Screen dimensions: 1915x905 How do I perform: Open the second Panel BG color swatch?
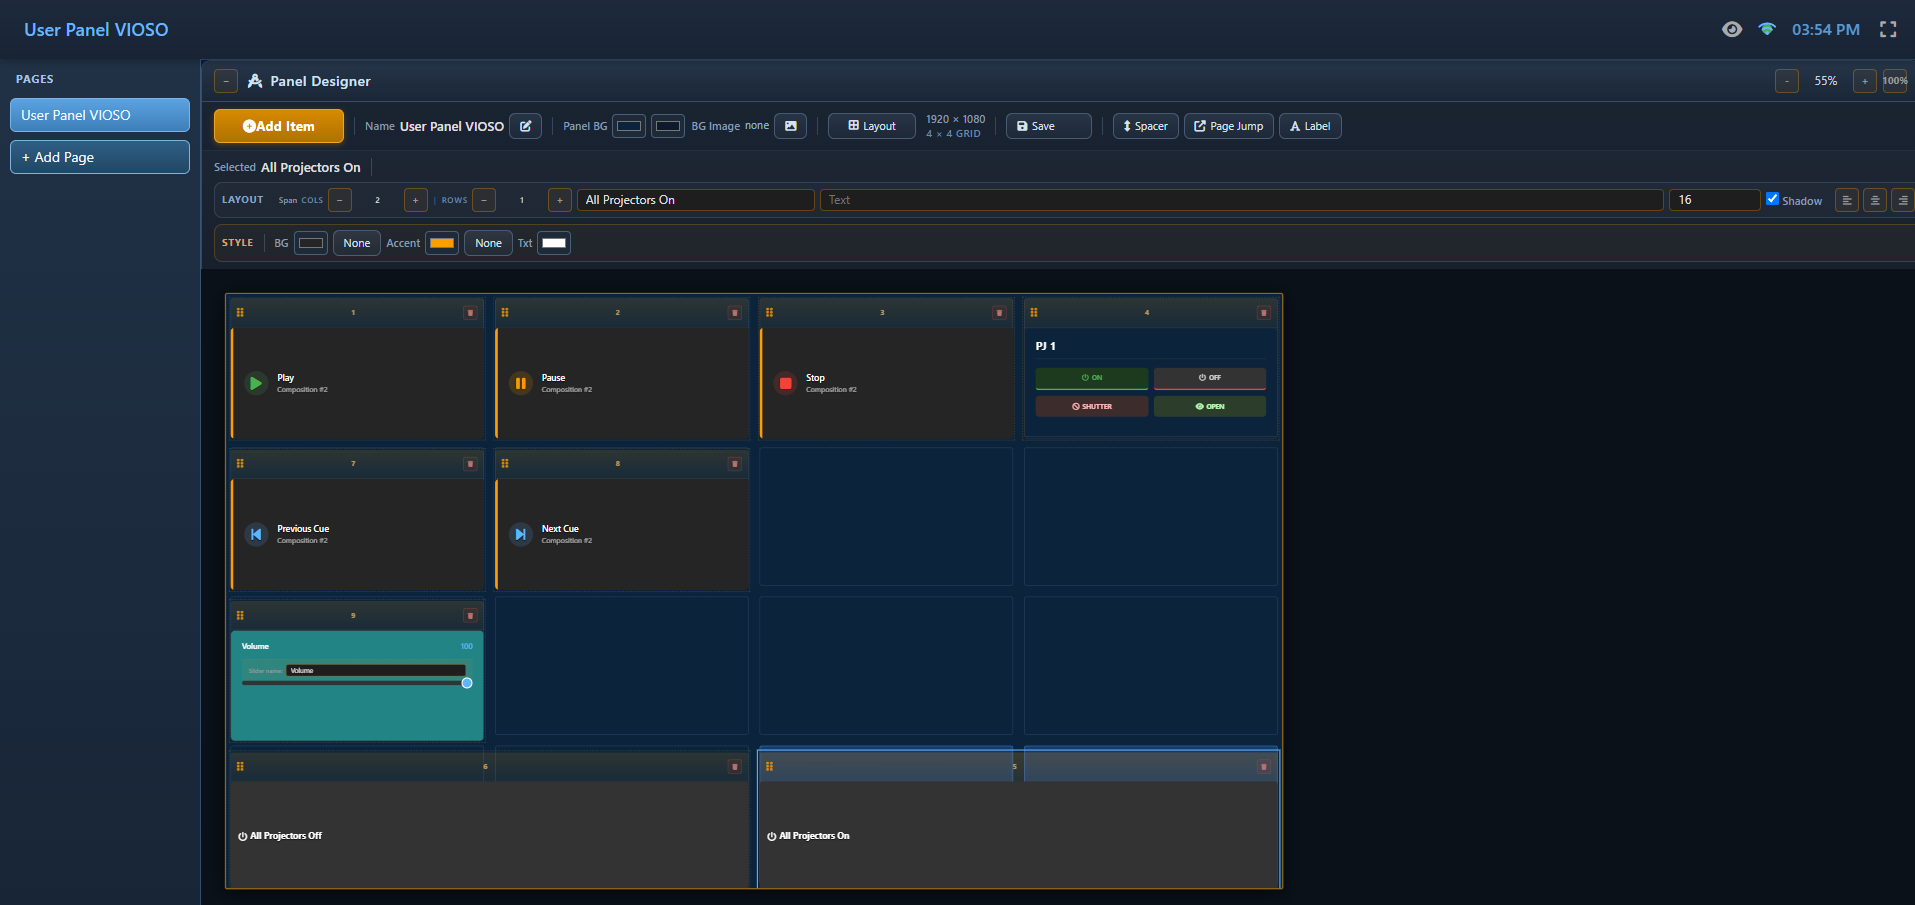coord(668,126)
